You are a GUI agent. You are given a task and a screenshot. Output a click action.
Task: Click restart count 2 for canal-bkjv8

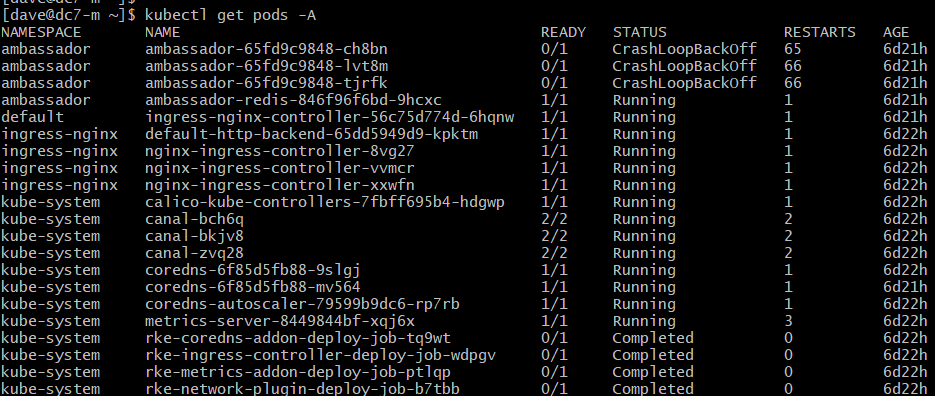coord(788,236)
